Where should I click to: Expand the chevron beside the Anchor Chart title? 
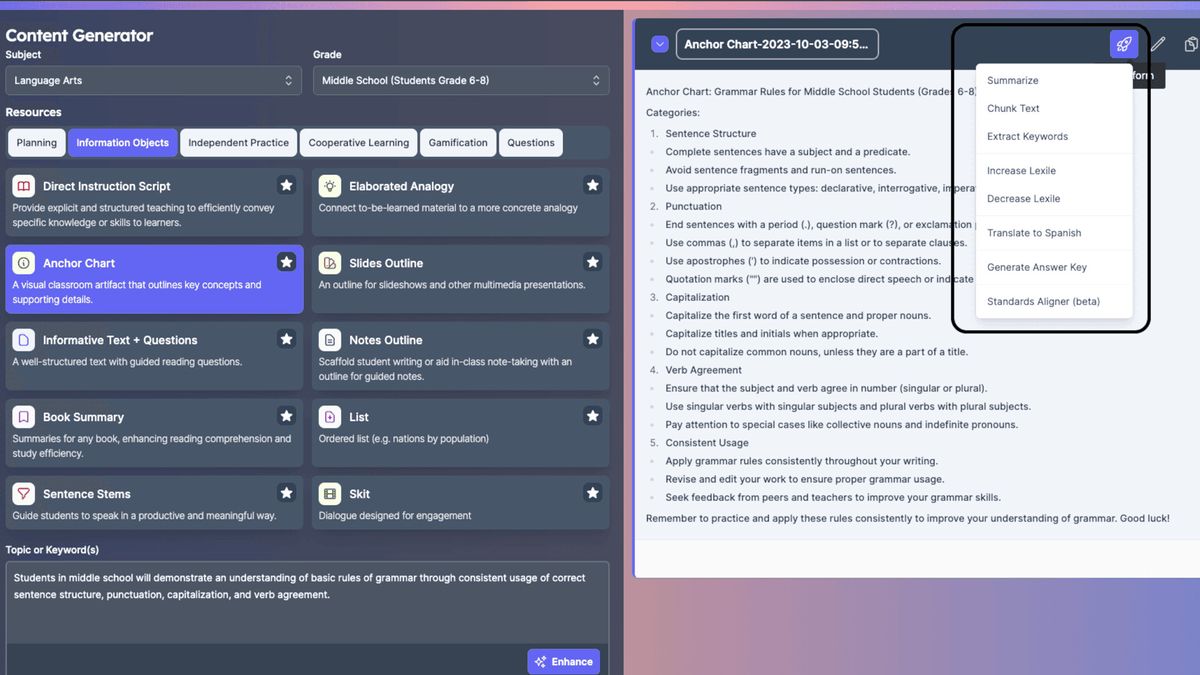[x=658, y=43]
